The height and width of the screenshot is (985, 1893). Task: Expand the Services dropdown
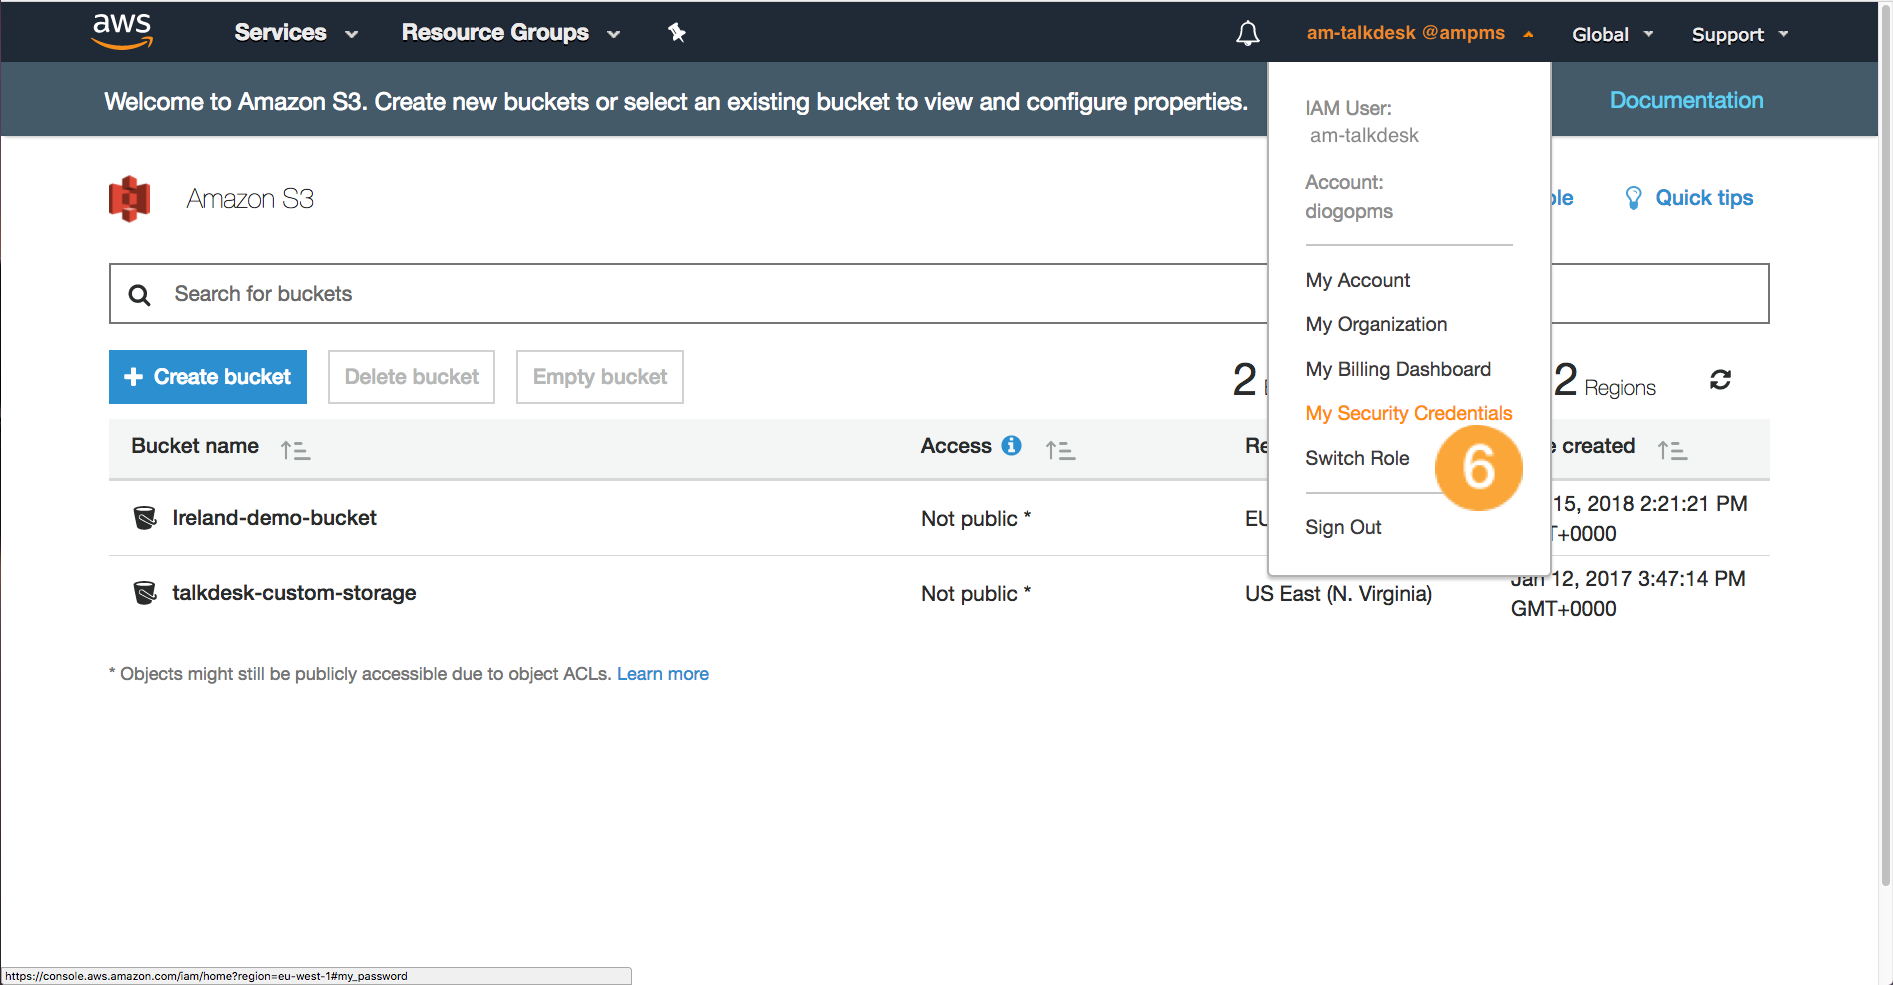click(296, 33)
